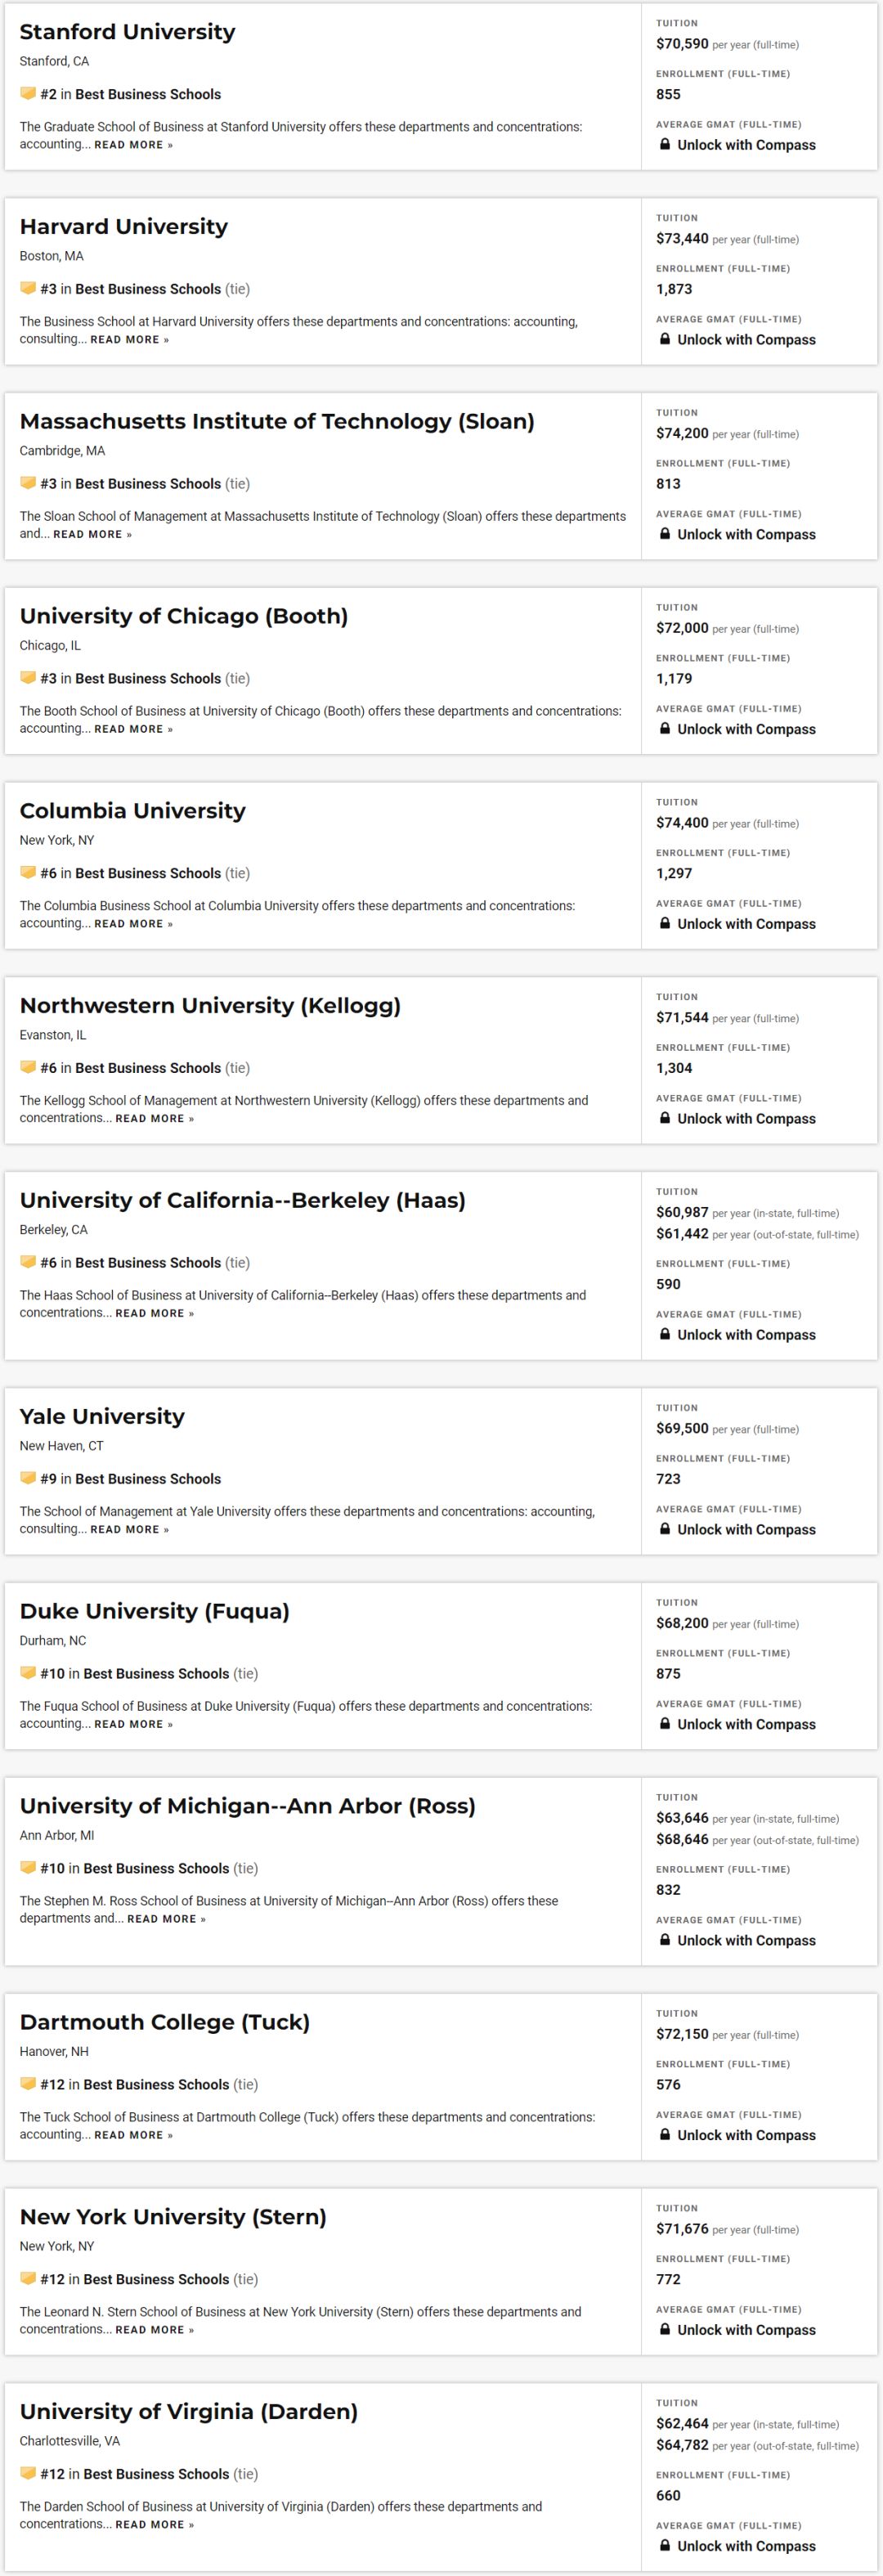This screenshot has width=883, height=2576.
Task: Click the lock icon in Duke Fuqua's card
Action: click(x=665, y=1724)
